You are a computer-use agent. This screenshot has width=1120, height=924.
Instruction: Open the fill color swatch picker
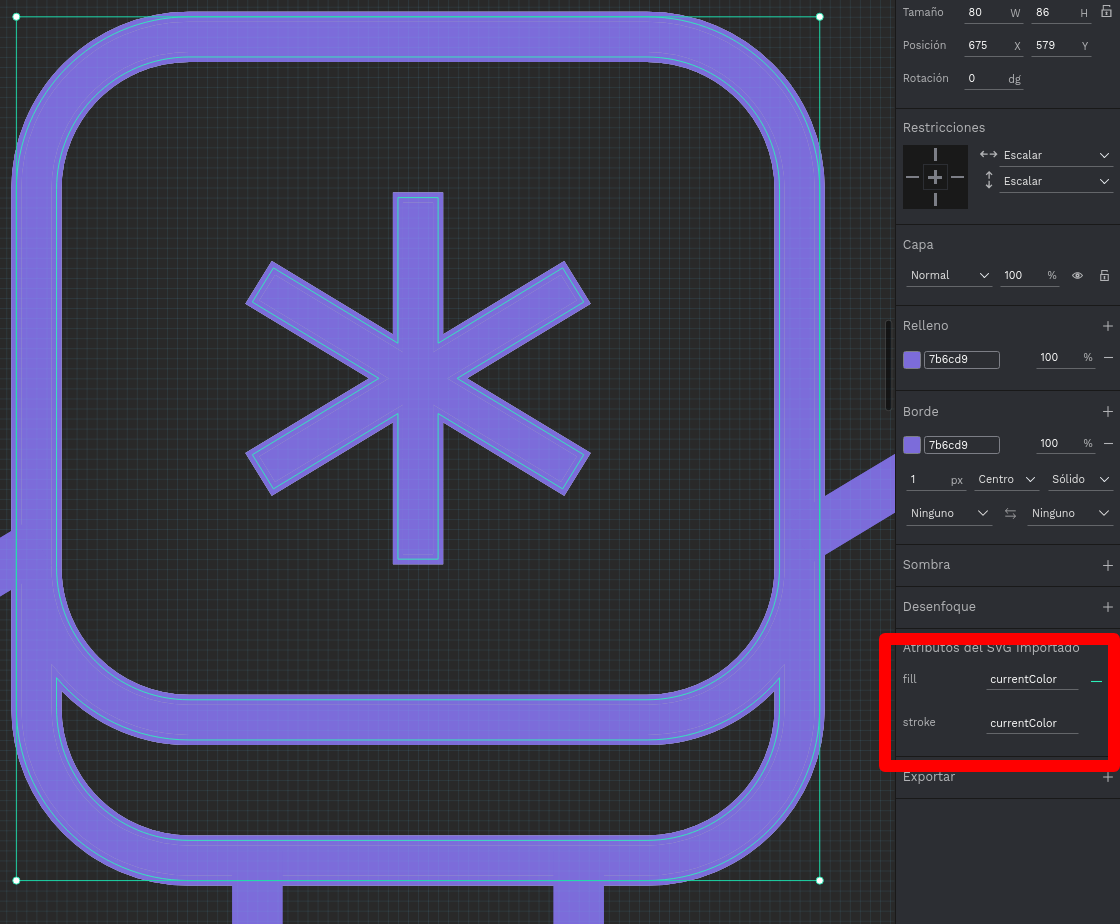[x=911, y=359]
